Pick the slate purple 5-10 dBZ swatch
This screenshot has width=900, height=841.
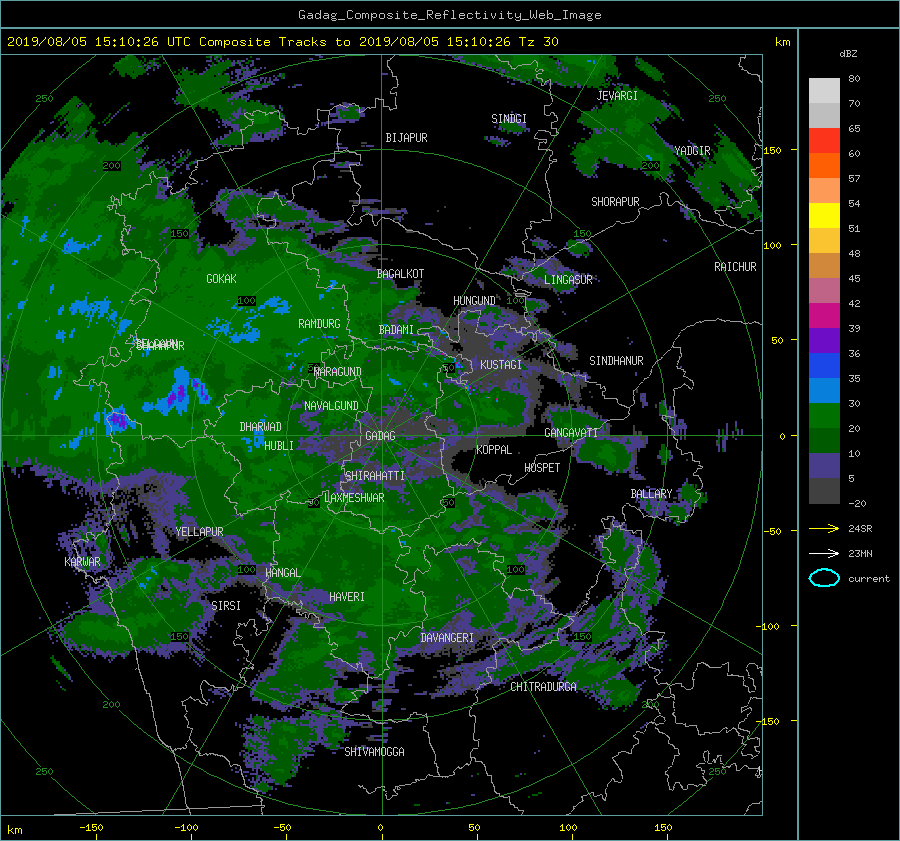click(x=824, y=466)
